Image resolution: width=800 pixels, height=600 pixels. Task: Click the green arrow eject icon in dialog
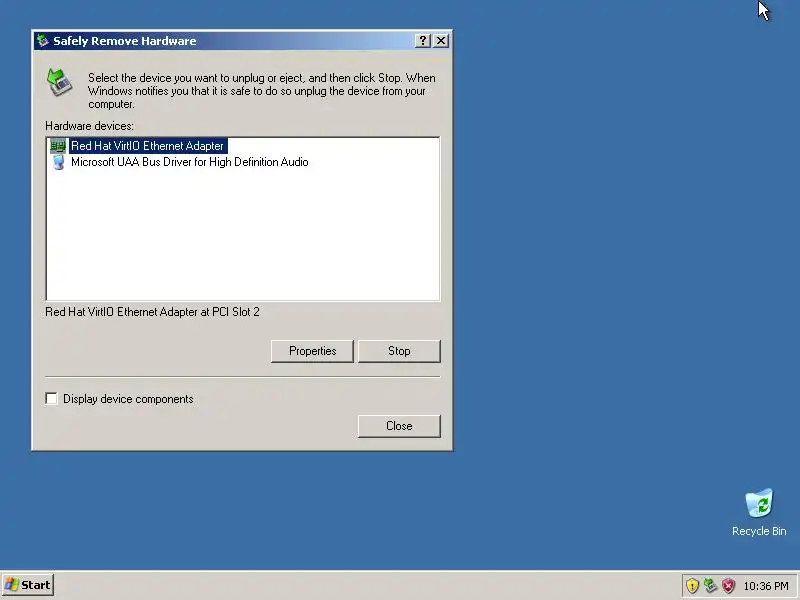pos(59,83)
